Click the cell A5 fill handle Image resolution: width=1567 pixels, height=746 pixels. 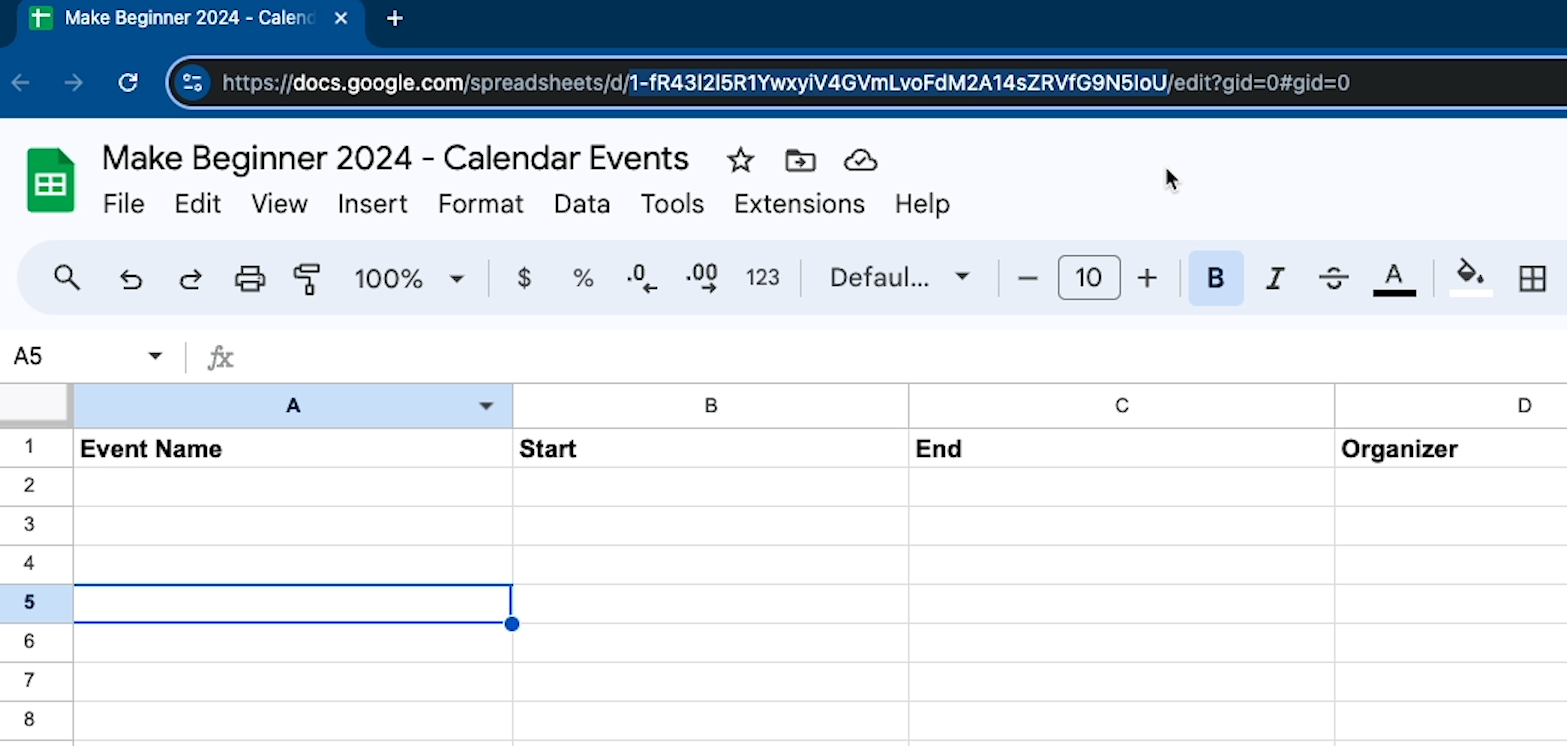(x=512, y=624)
